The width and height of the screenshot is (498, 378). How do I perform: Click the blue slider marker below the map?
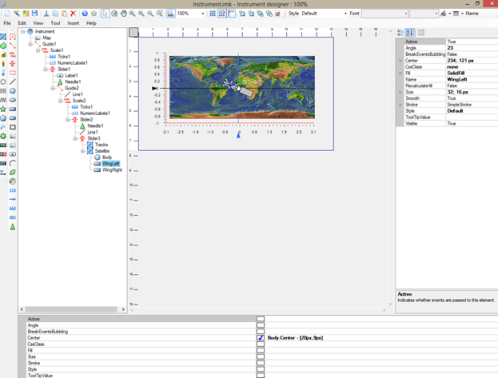(238, 134)
